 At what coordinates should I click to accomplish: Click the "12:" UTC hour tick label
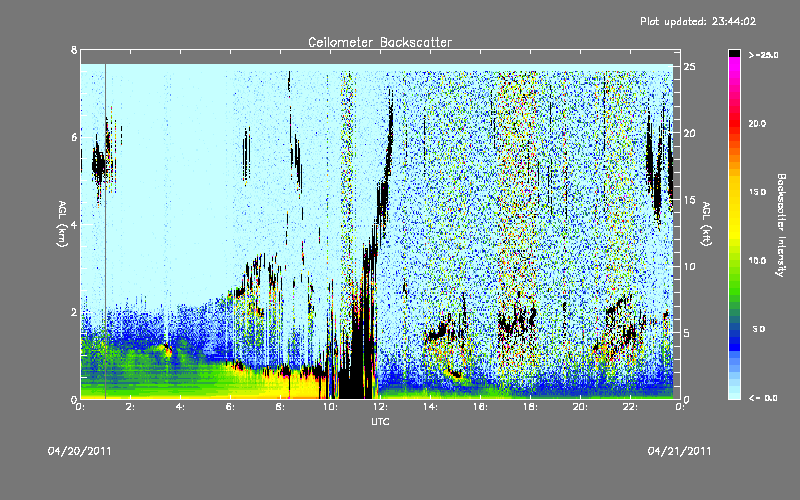tap(380, 407)
